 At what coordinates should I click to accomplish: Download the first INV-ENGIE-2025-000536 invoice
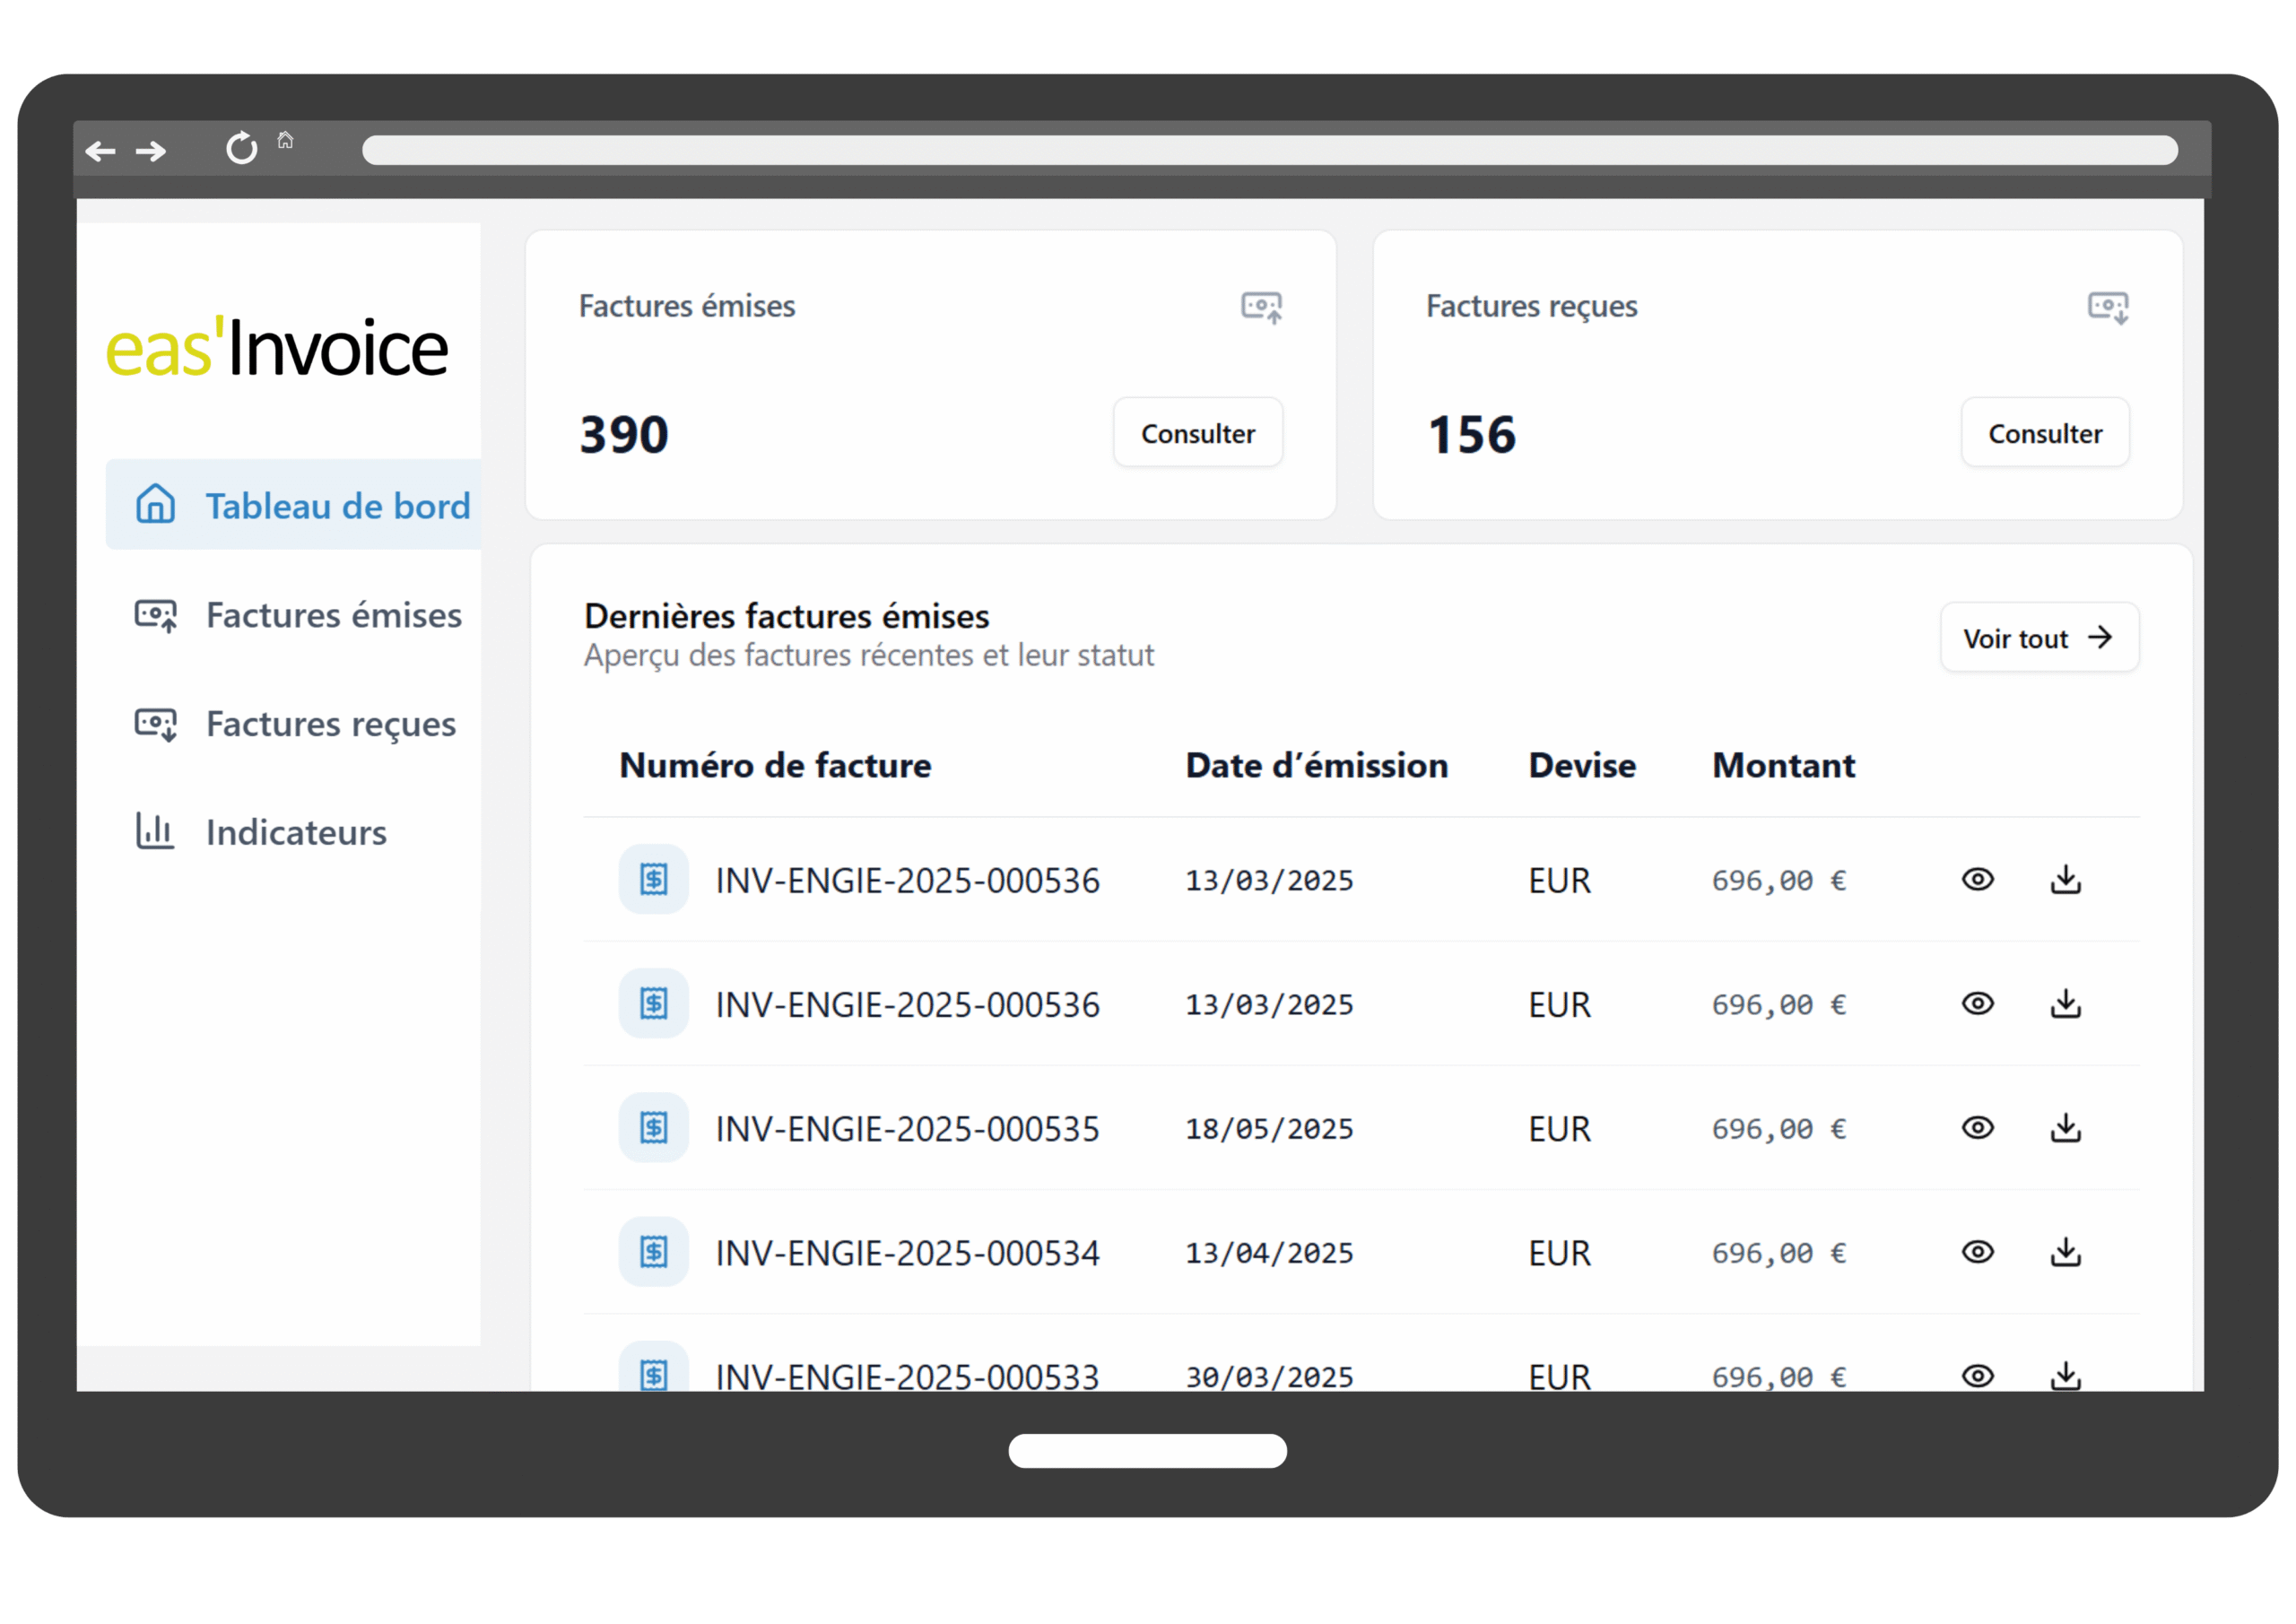2065,879
